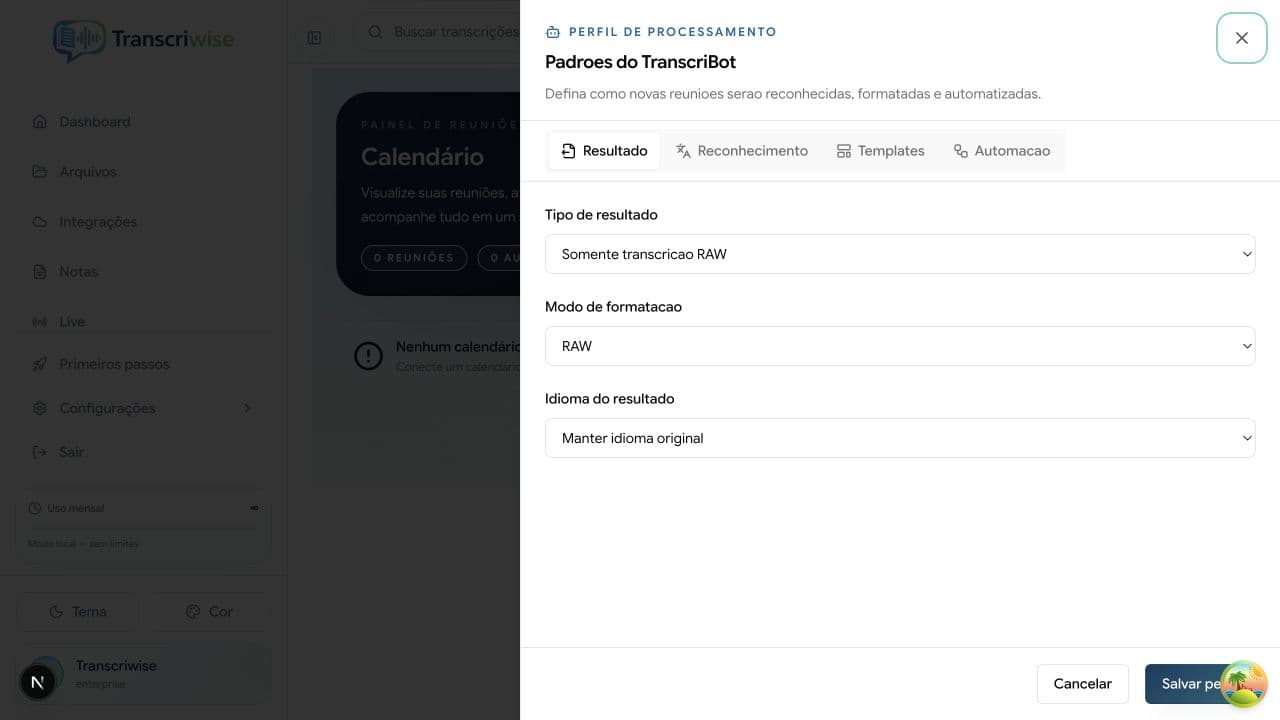Click the 0 REUNIÕES badge

click(414, 257)
